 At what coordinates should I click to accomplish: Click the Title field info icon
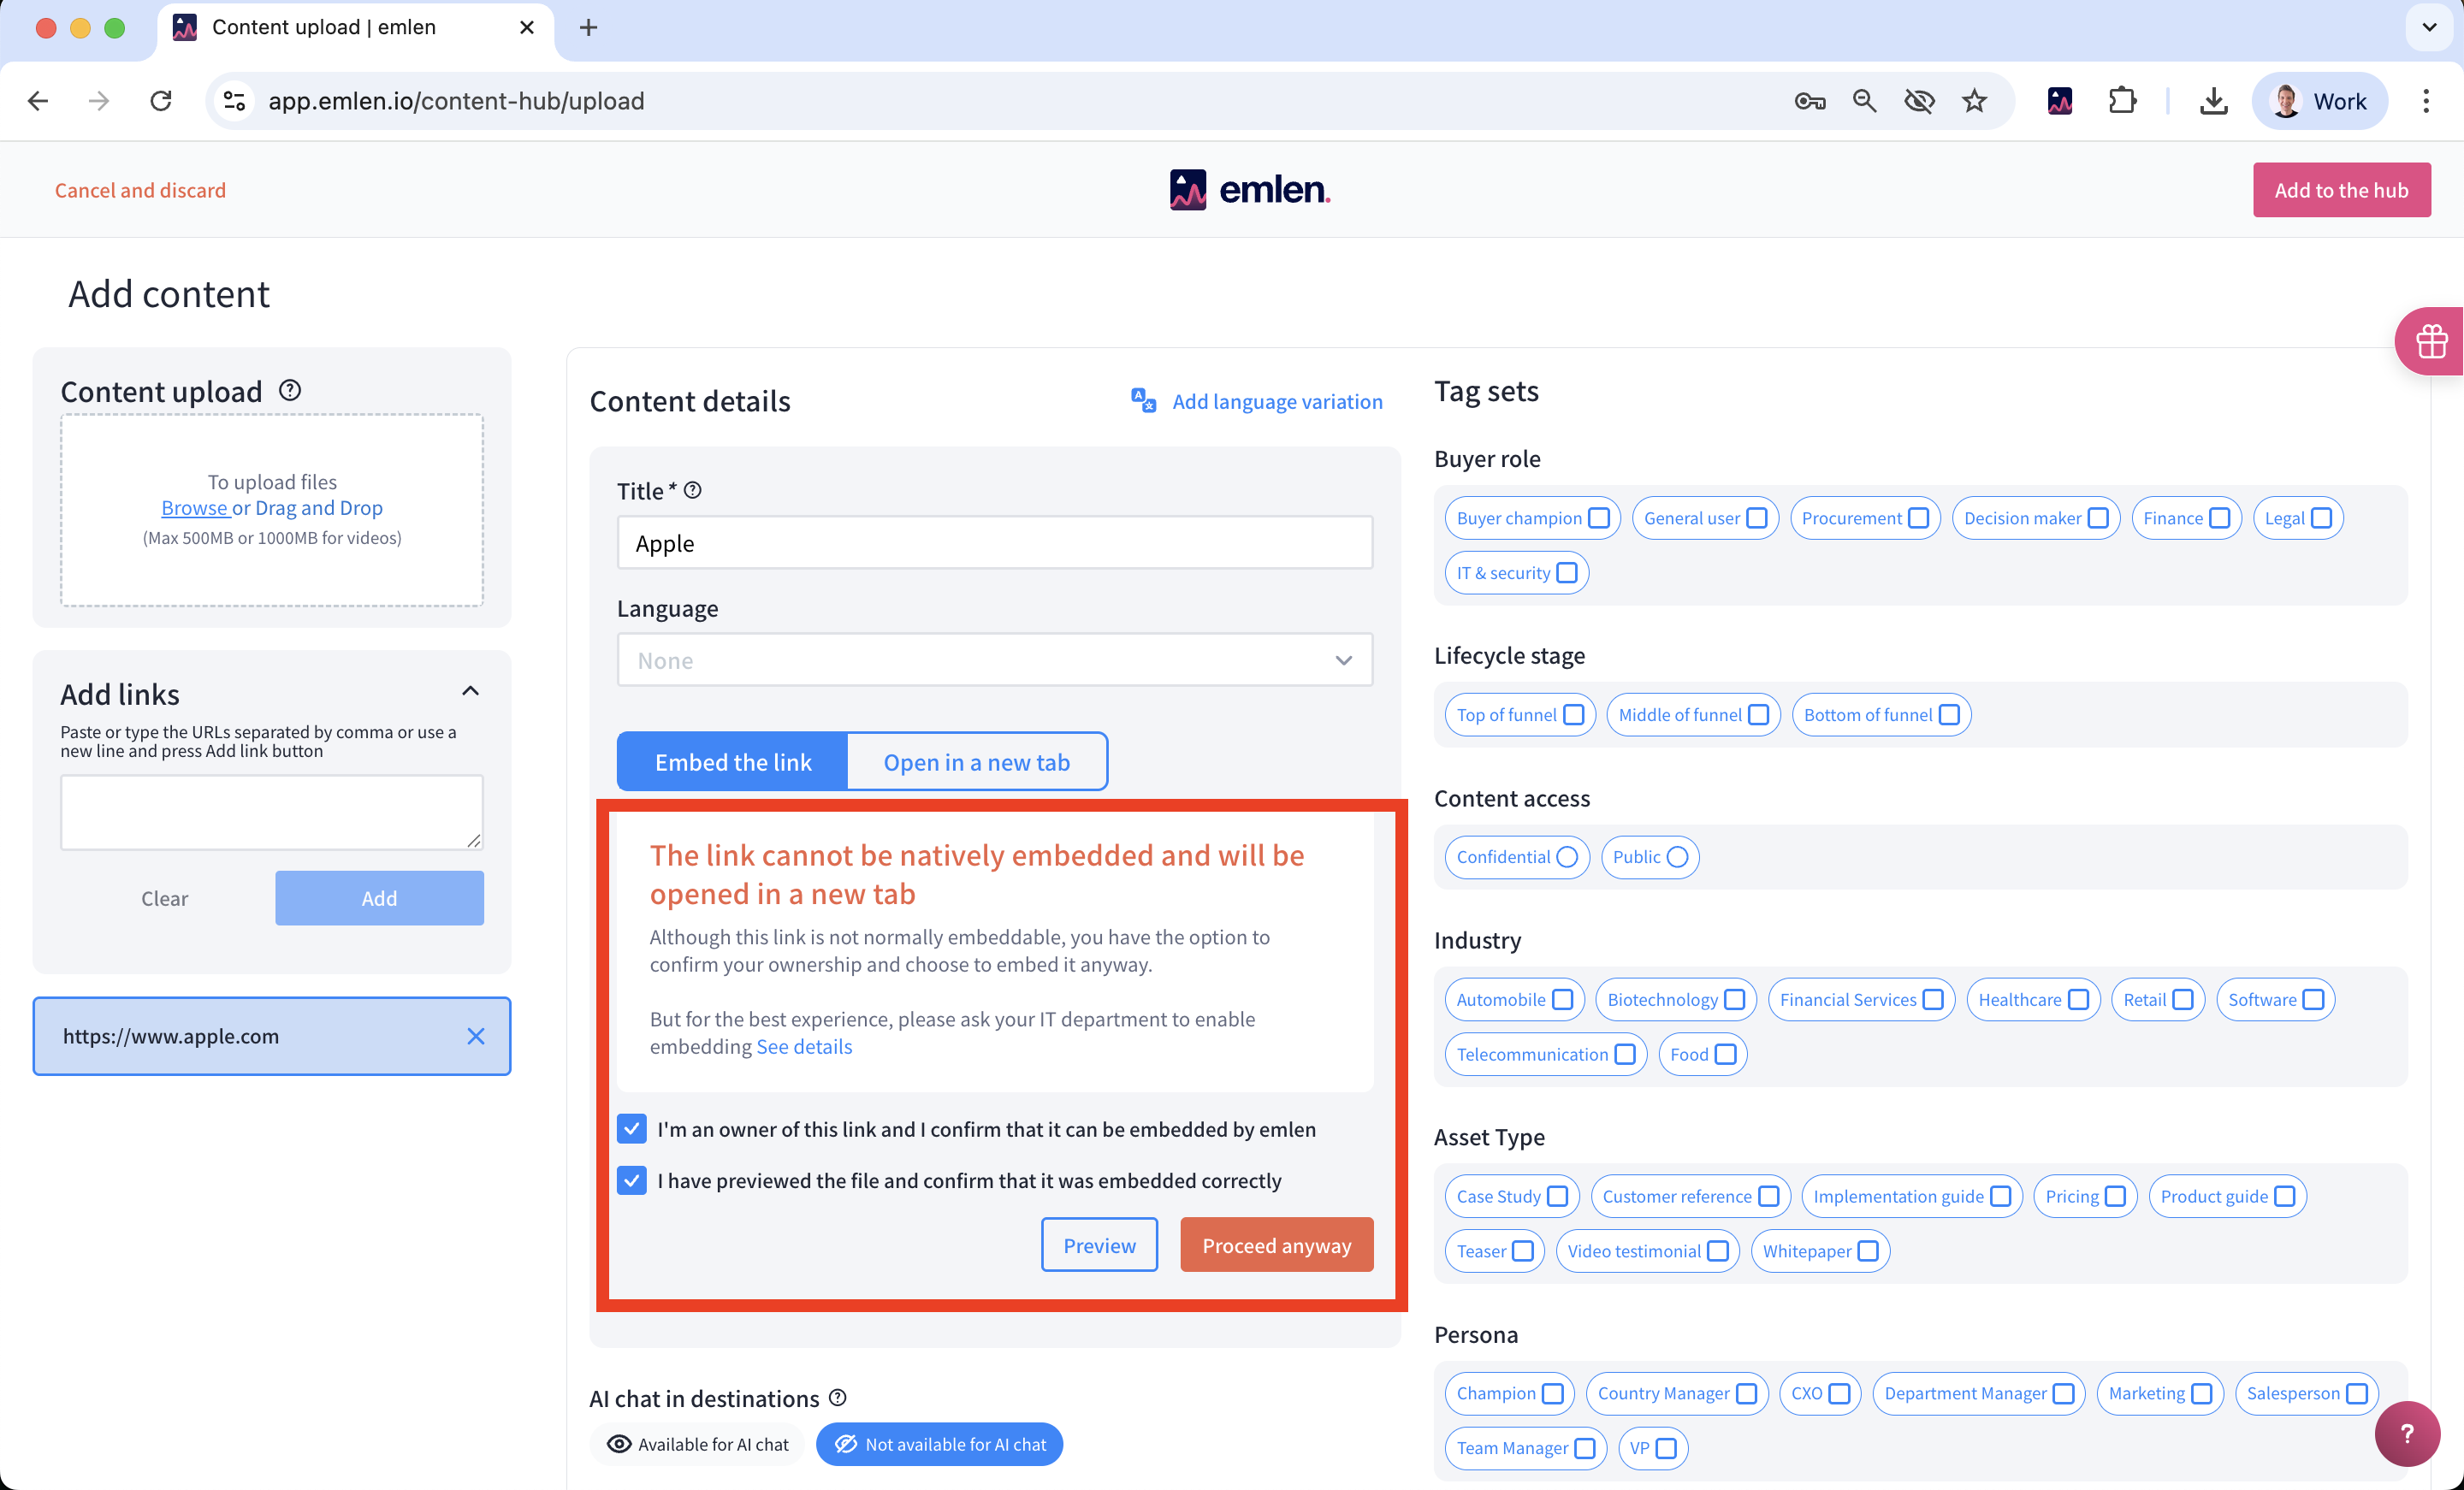coord(693,490)
